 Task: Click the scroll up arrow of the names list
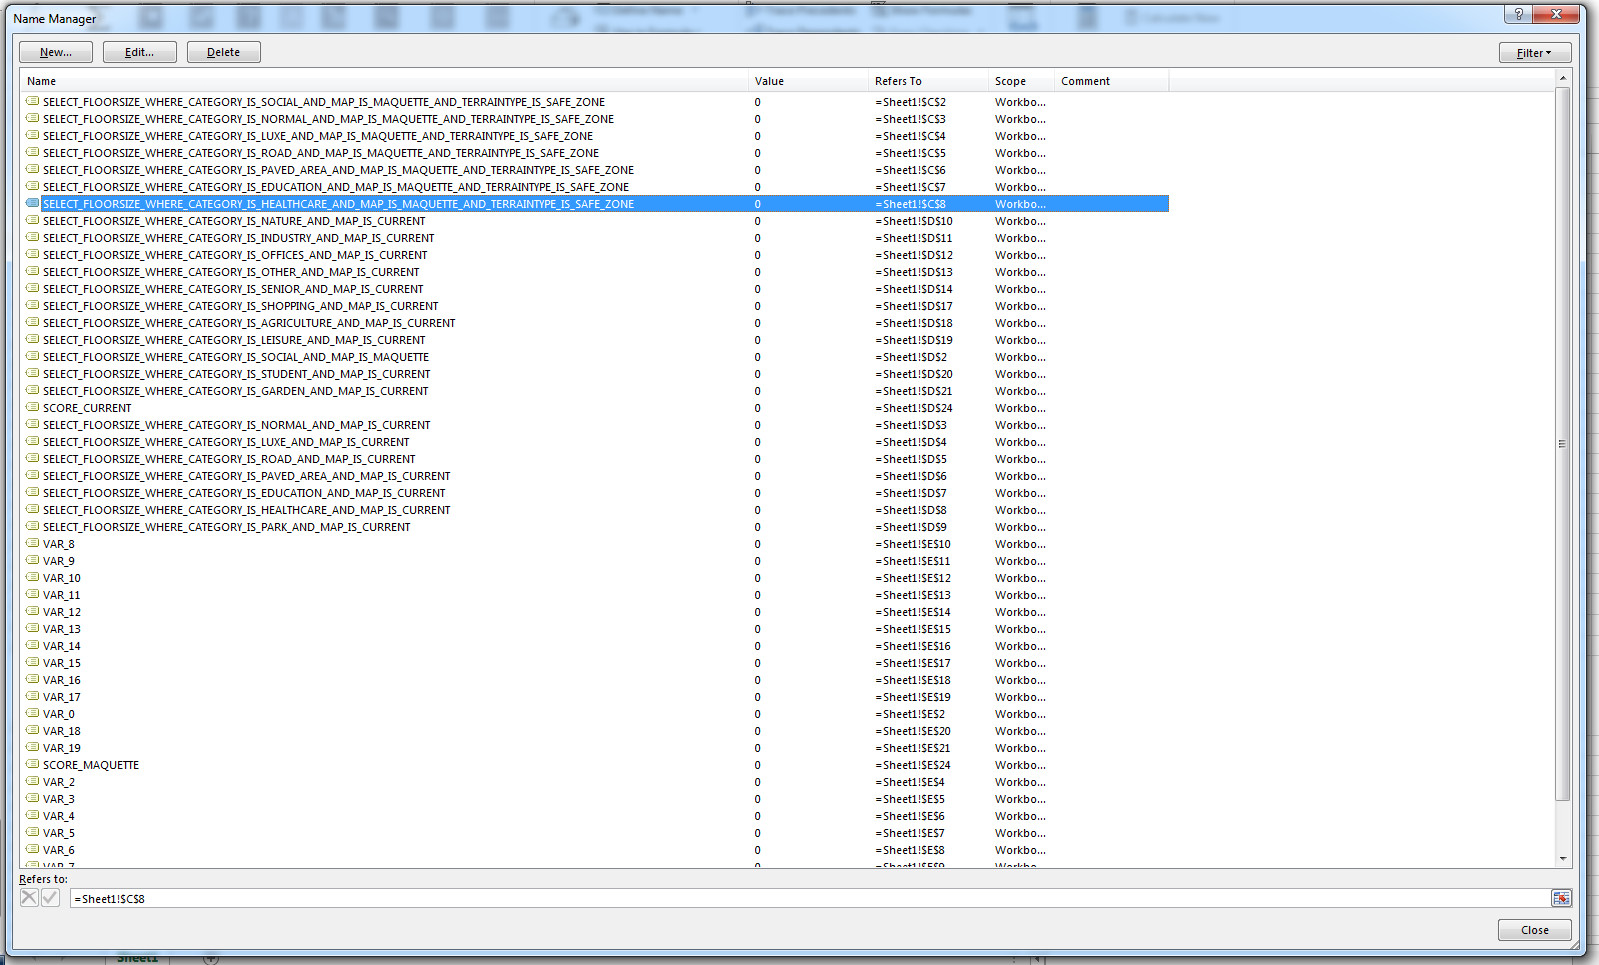click(x=1562, y=78)
